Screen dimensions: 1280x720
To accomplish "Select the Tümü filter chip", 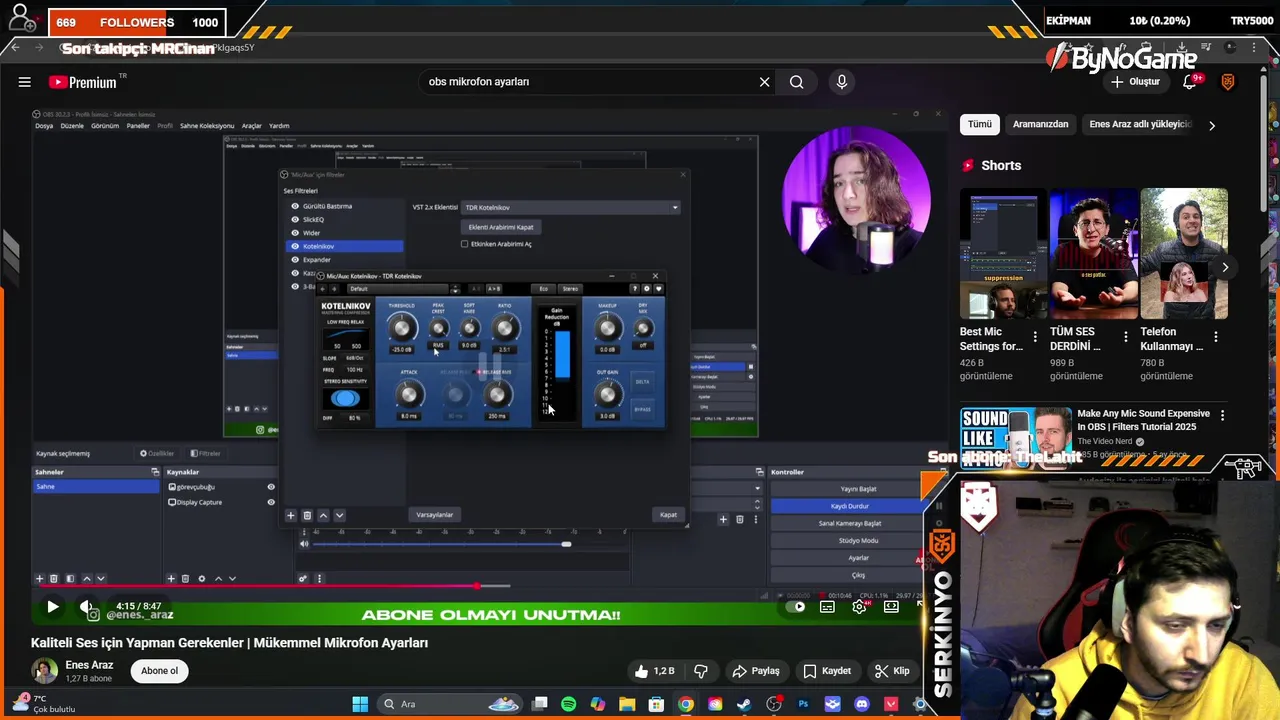I will tap(980, 124).
